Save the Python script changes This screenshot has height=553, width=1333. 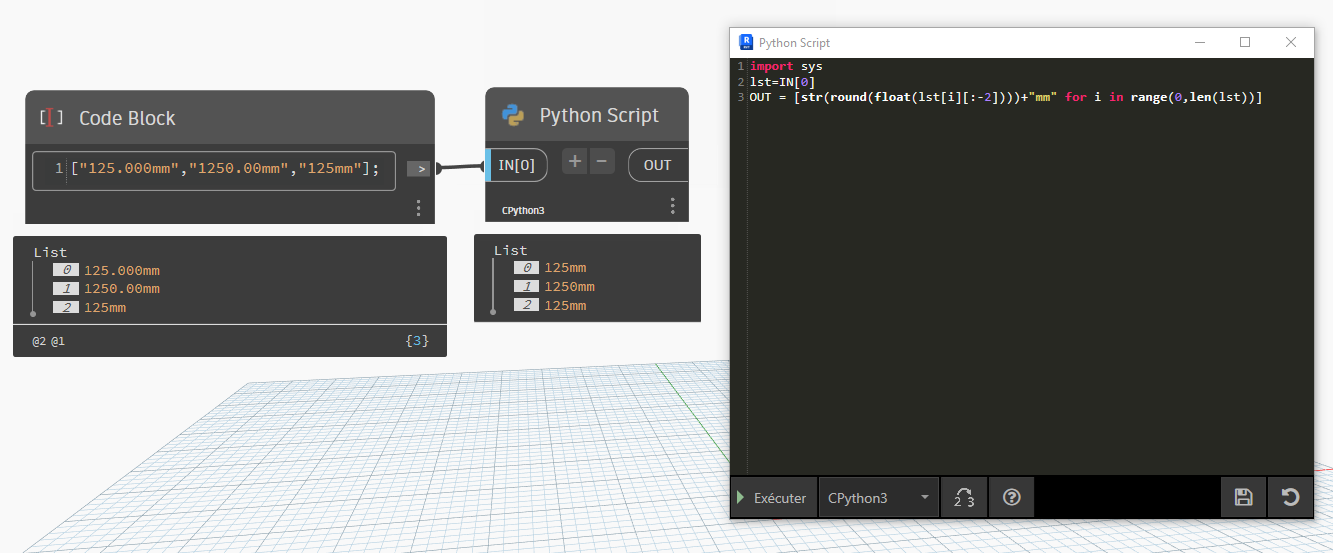pyautogui.click(x=1243, y=497)
